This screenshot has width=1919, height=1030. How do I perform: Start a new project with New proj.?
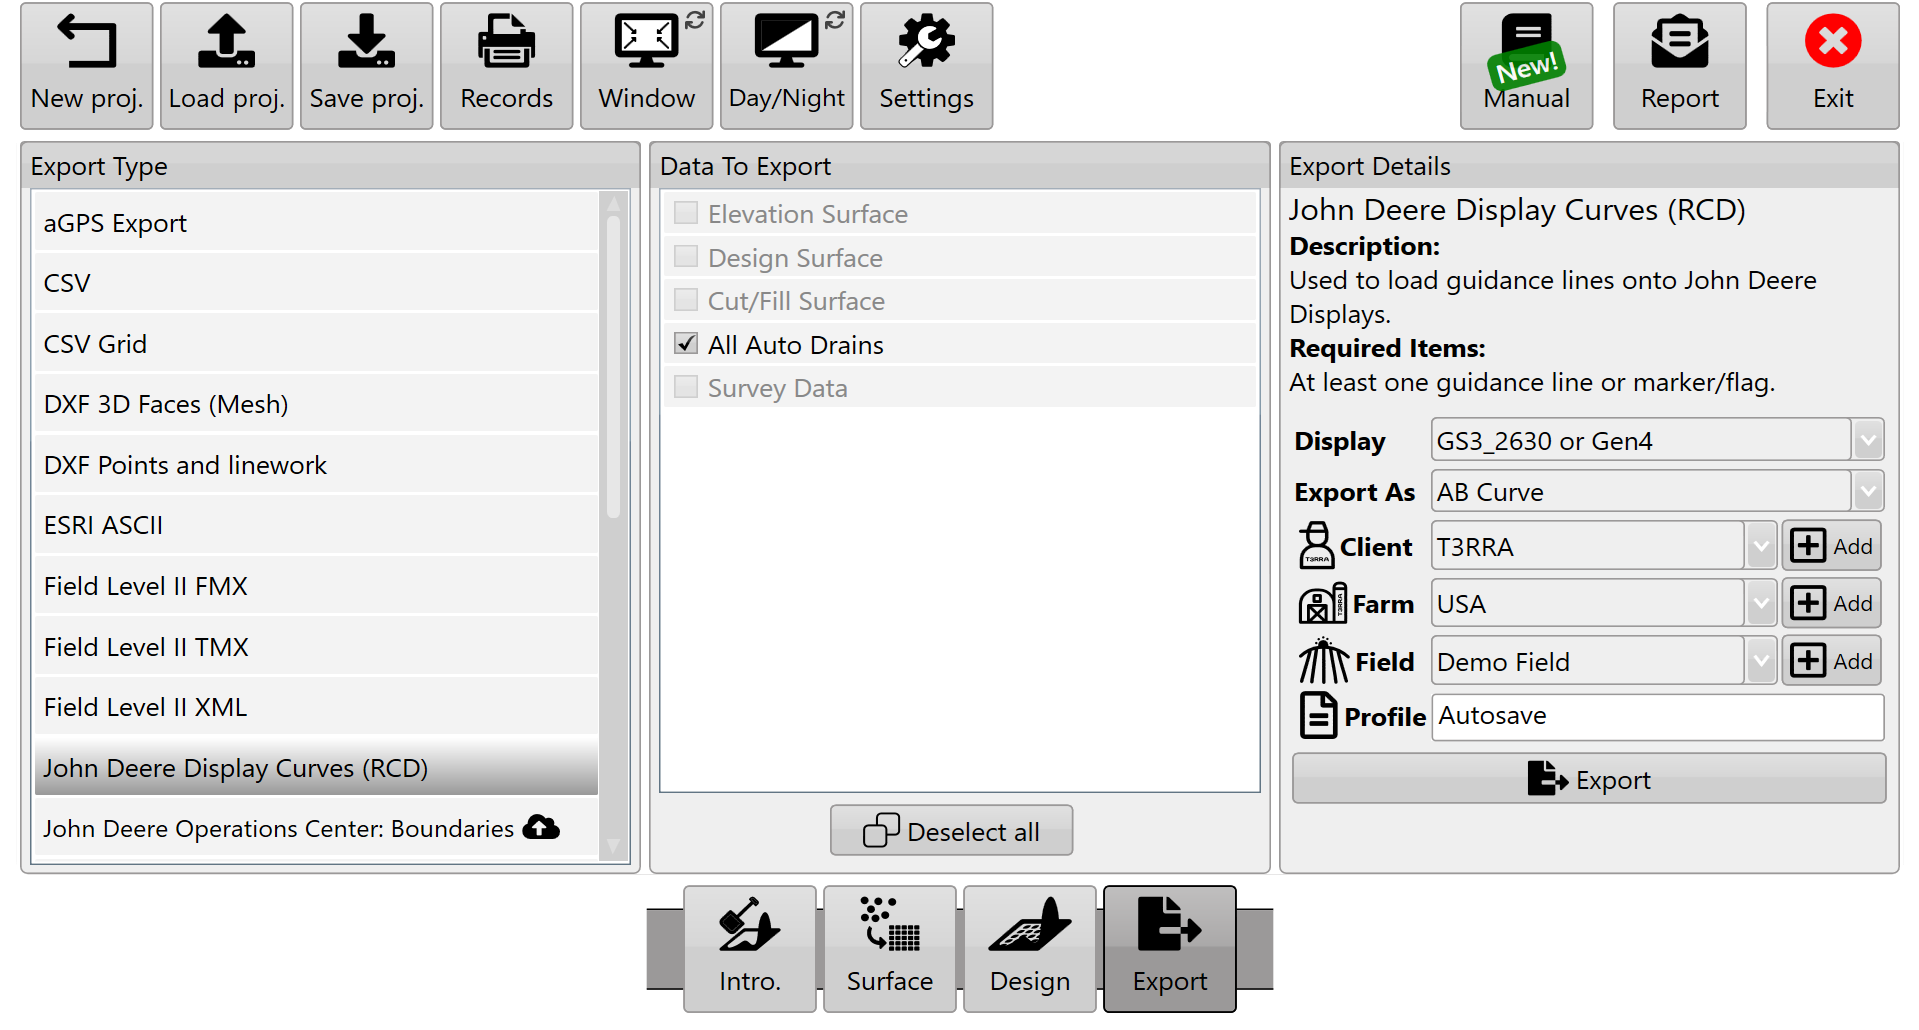87,66
